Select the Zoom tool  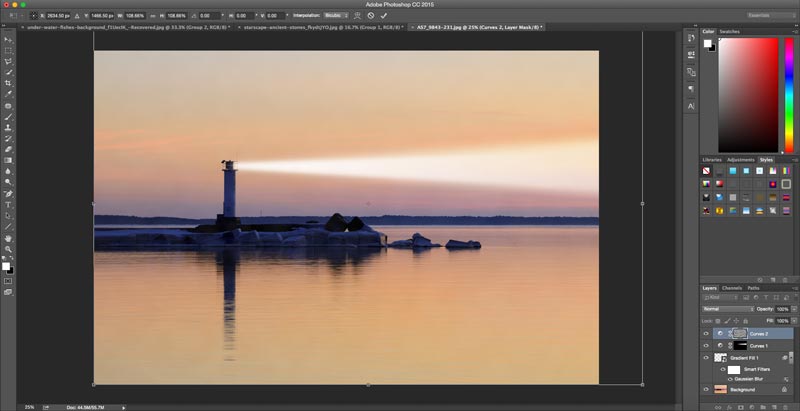[8, 249]
